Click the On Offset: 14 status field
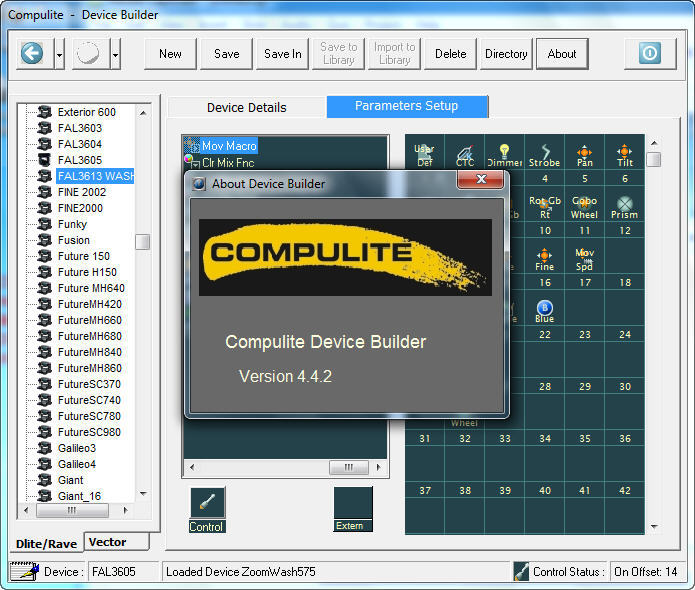 tap(646, 571)
